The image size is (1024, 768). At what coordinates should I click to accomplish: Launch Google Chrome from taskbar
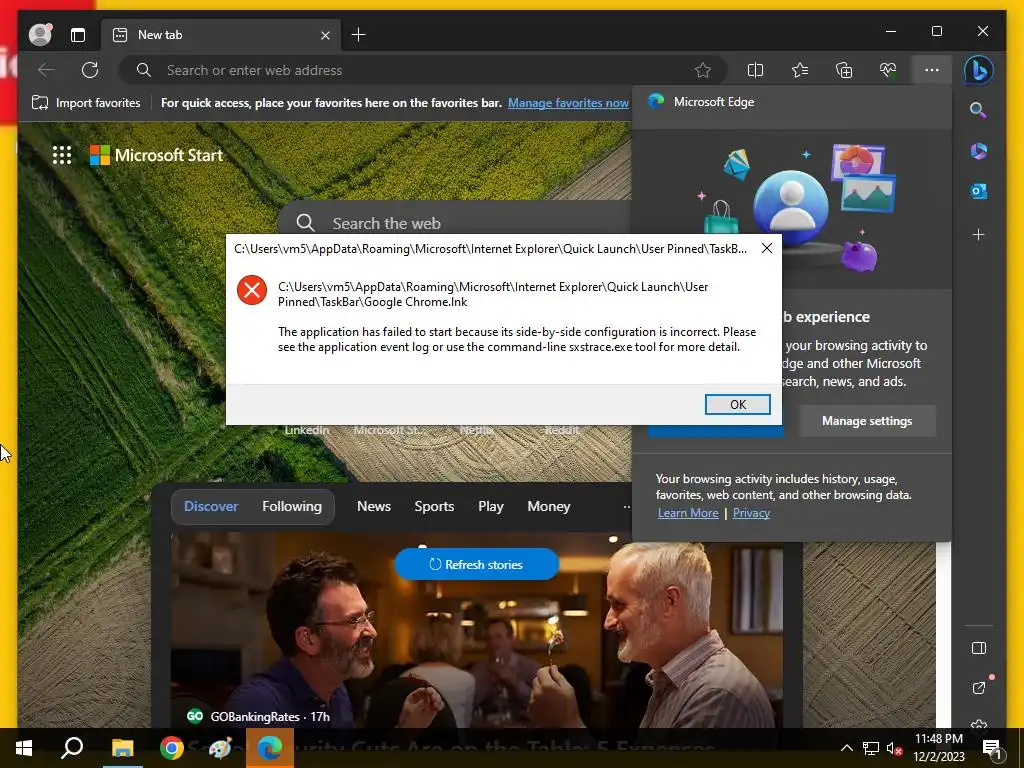click(172, 748)
